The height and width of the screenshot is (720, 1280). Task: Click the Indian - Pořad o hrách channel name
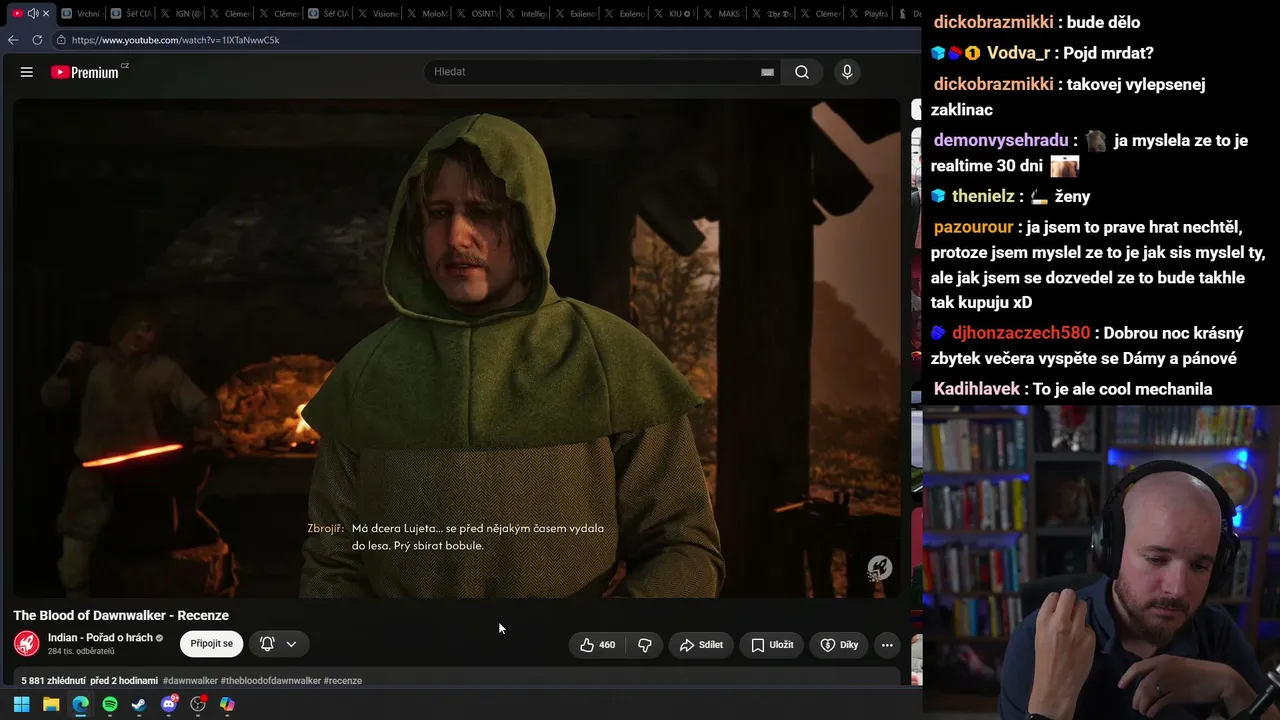[100, 638]
